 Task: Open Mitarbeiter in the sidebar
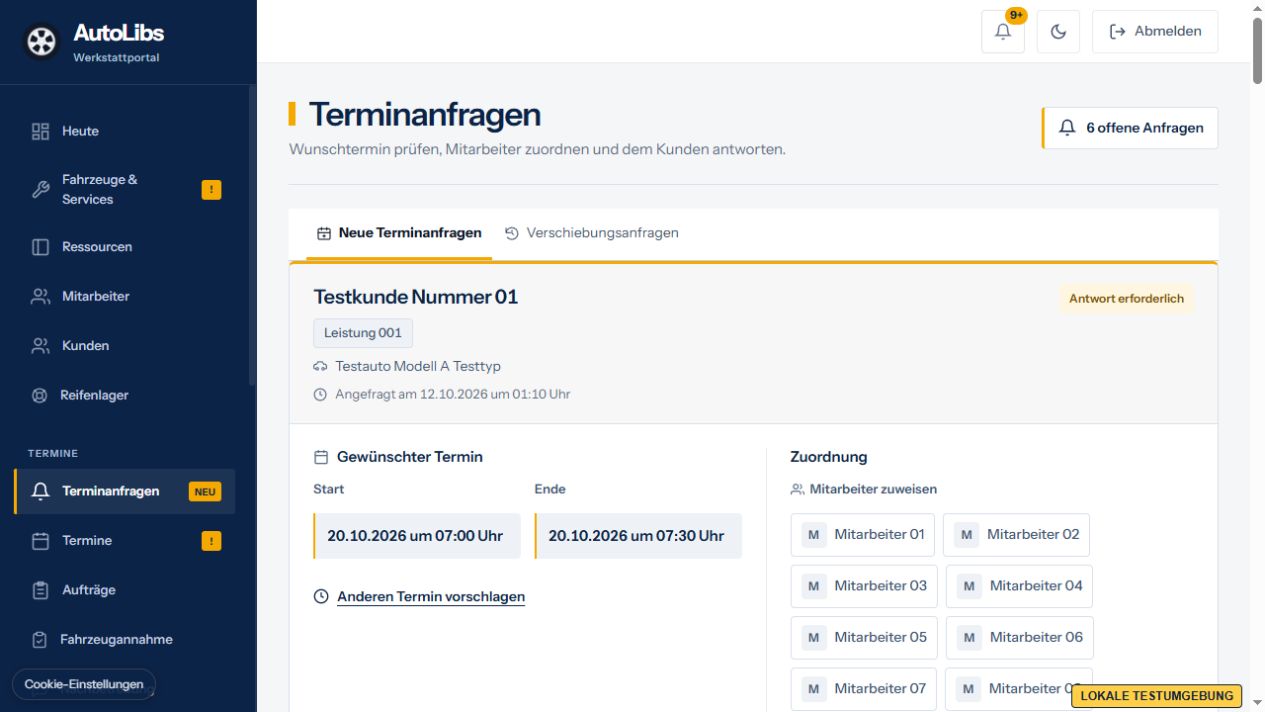pos(124,296)
